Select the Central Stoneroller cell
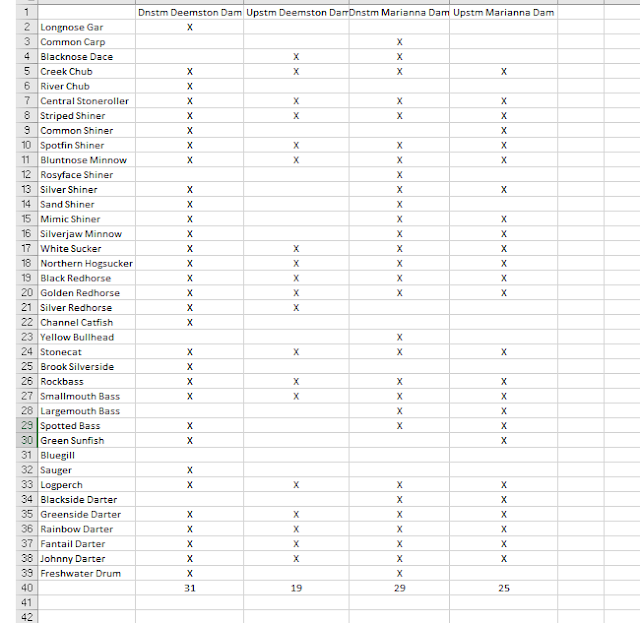The image size is (640, 623). coord(87,101)
